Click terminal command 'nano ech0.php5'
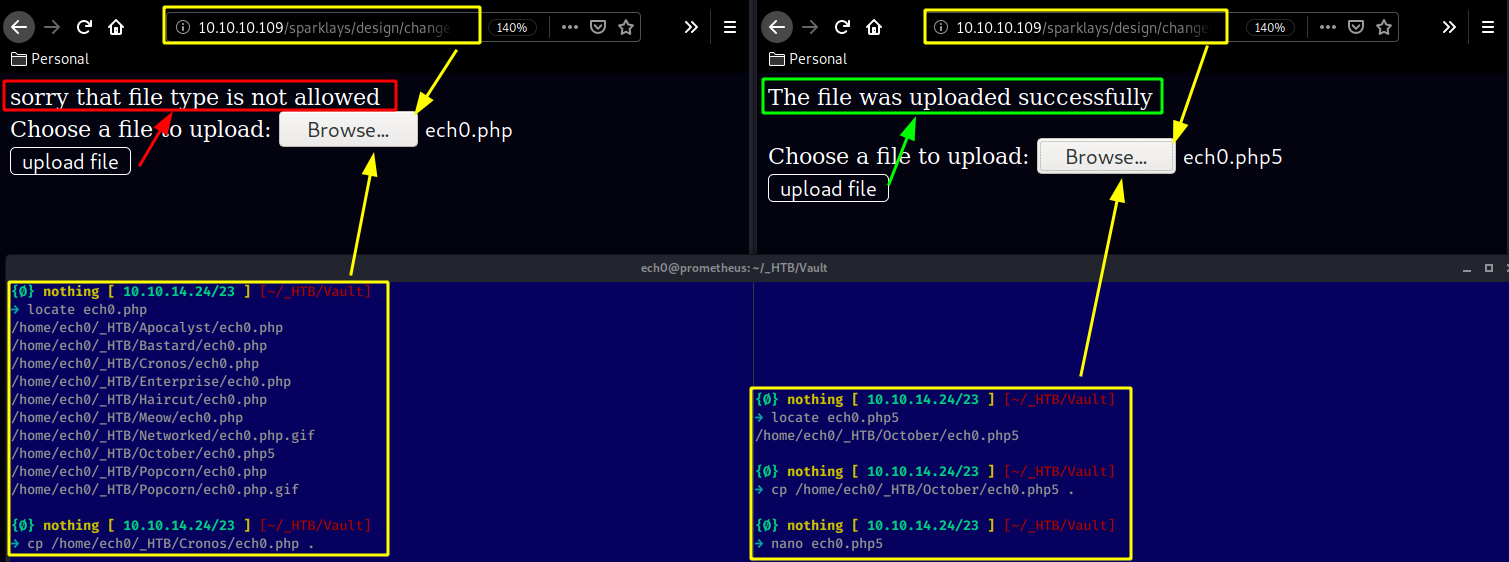The image size is (1509, 562). tap(827, 544)
